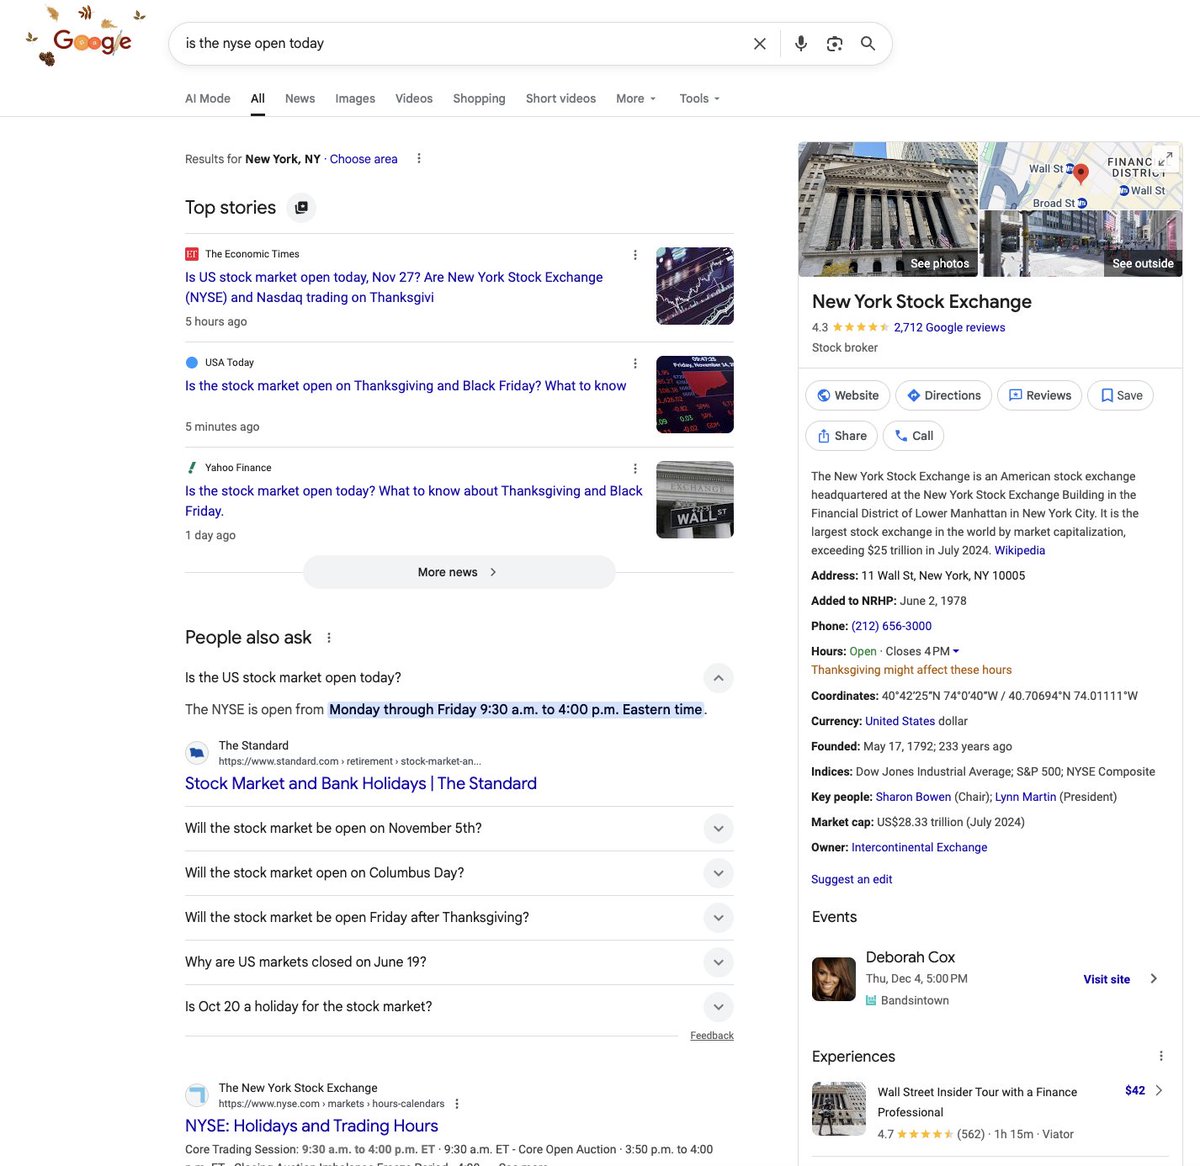Click Suggest an edit
Viewport: 1200px width, 1166px height.
(x=852, y=879)
